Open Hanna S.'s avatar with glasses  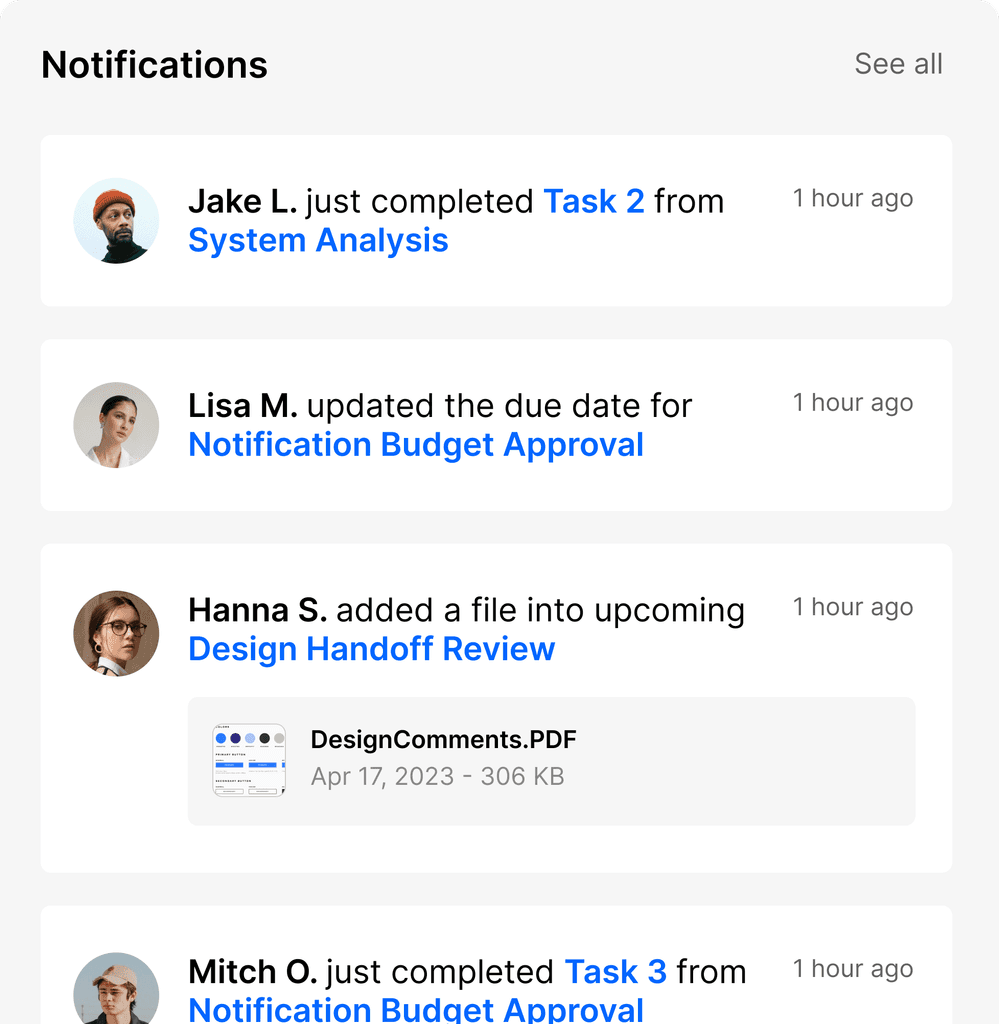click(x=116, y=633)
